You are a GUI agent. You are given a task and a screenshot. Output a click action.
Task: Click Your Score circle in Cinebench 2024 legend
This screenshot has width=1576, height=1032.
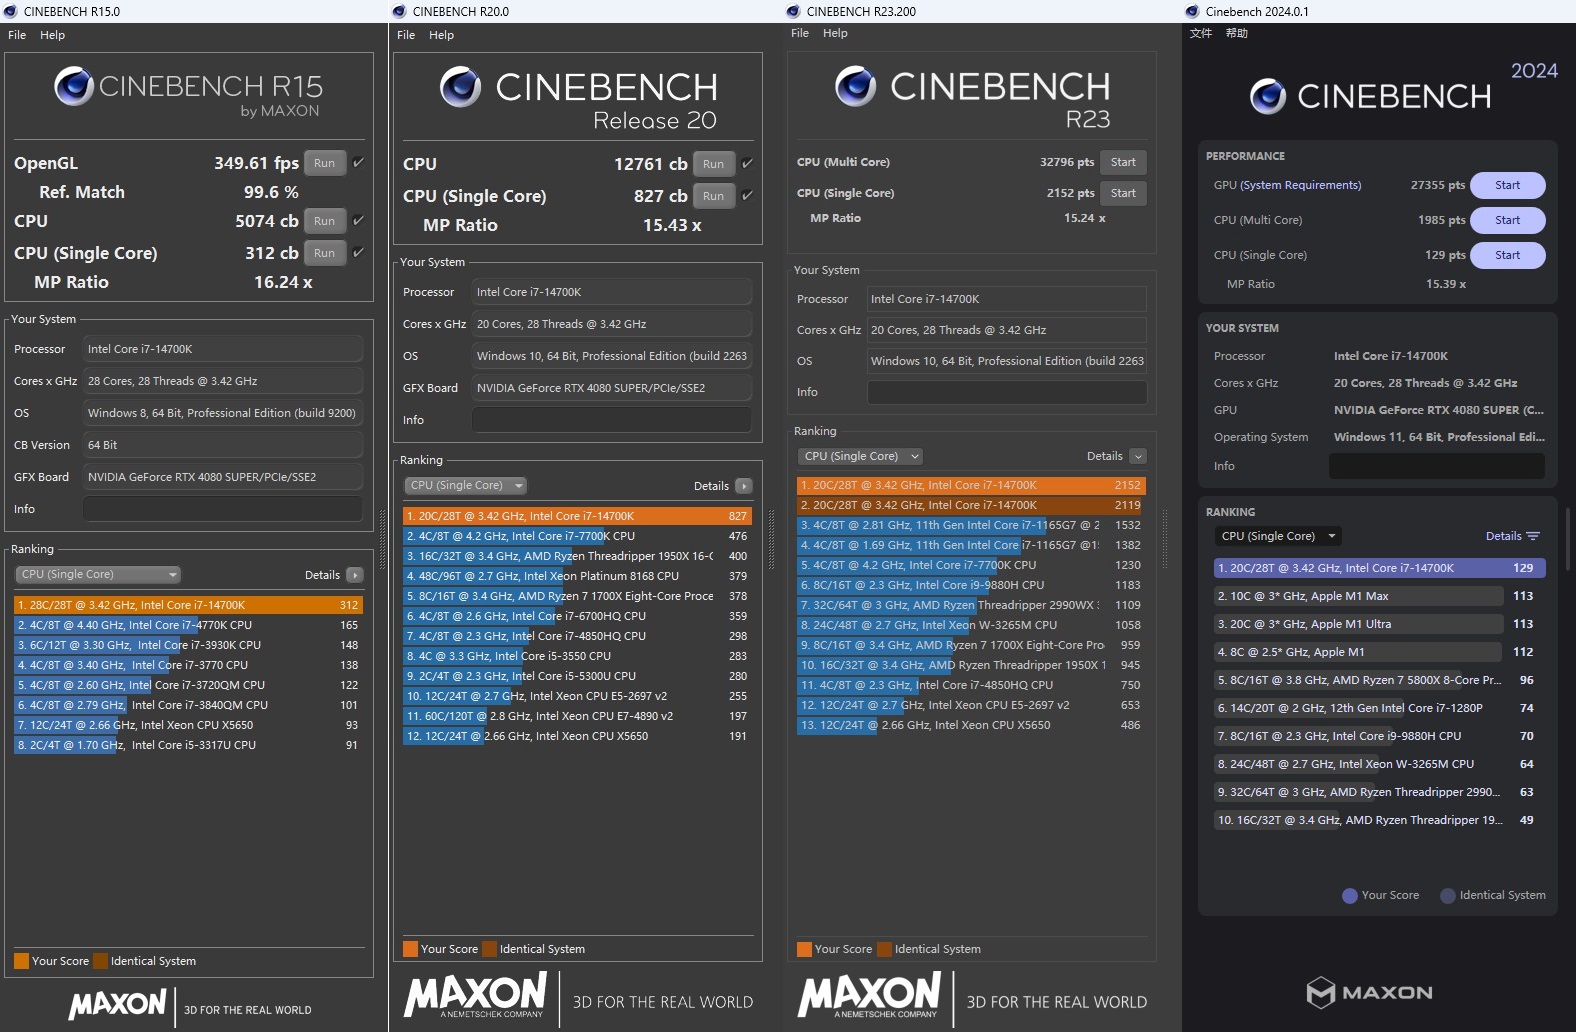[x=1350, y=896]
